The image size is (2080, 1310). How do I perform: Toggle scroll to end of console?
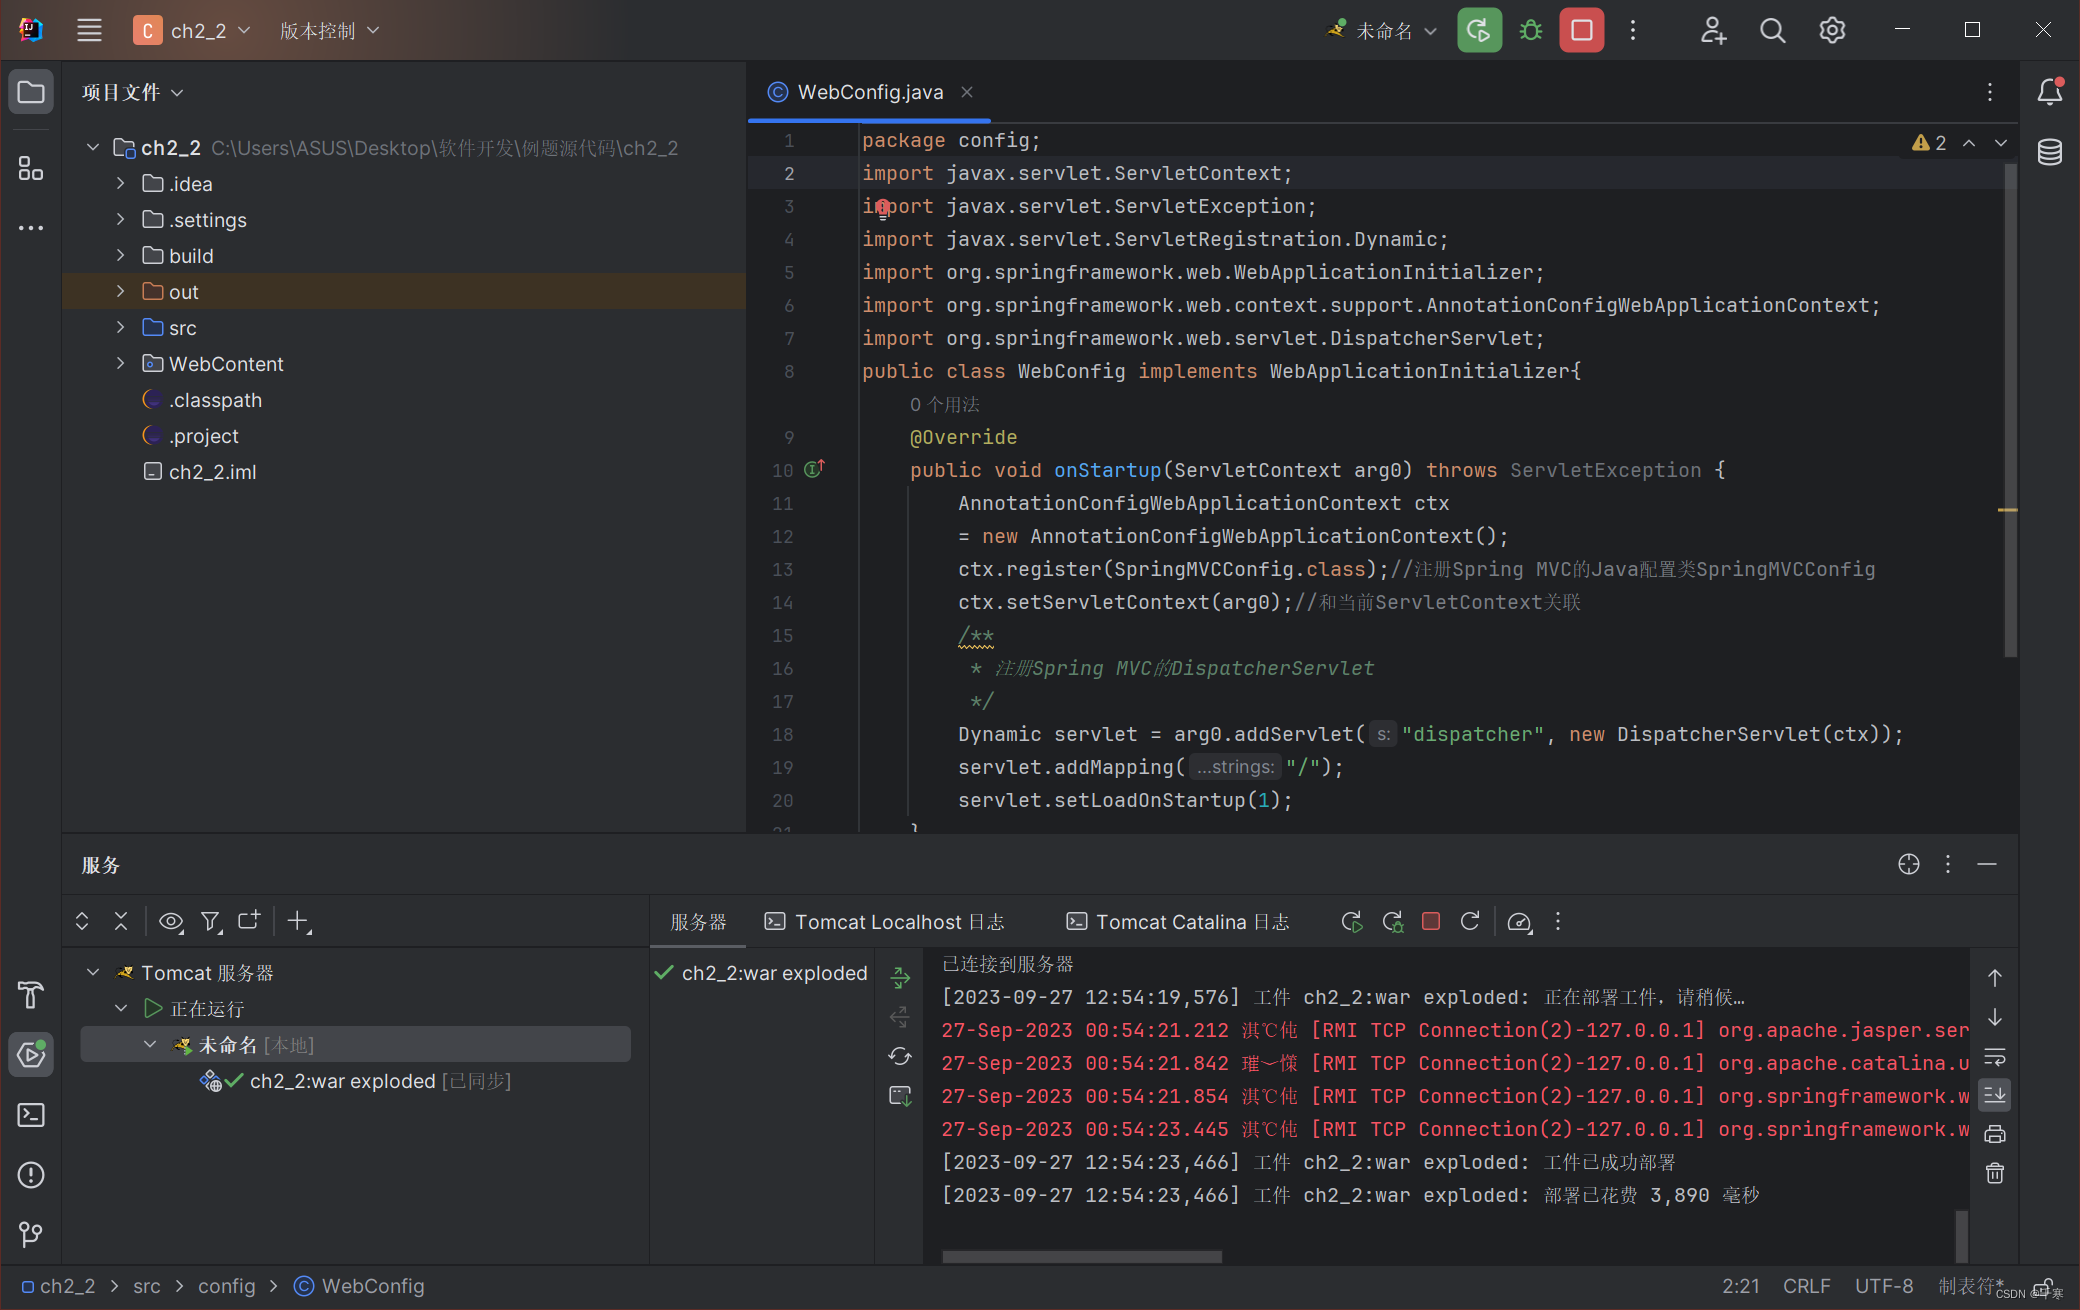tap(1994, 1095)
